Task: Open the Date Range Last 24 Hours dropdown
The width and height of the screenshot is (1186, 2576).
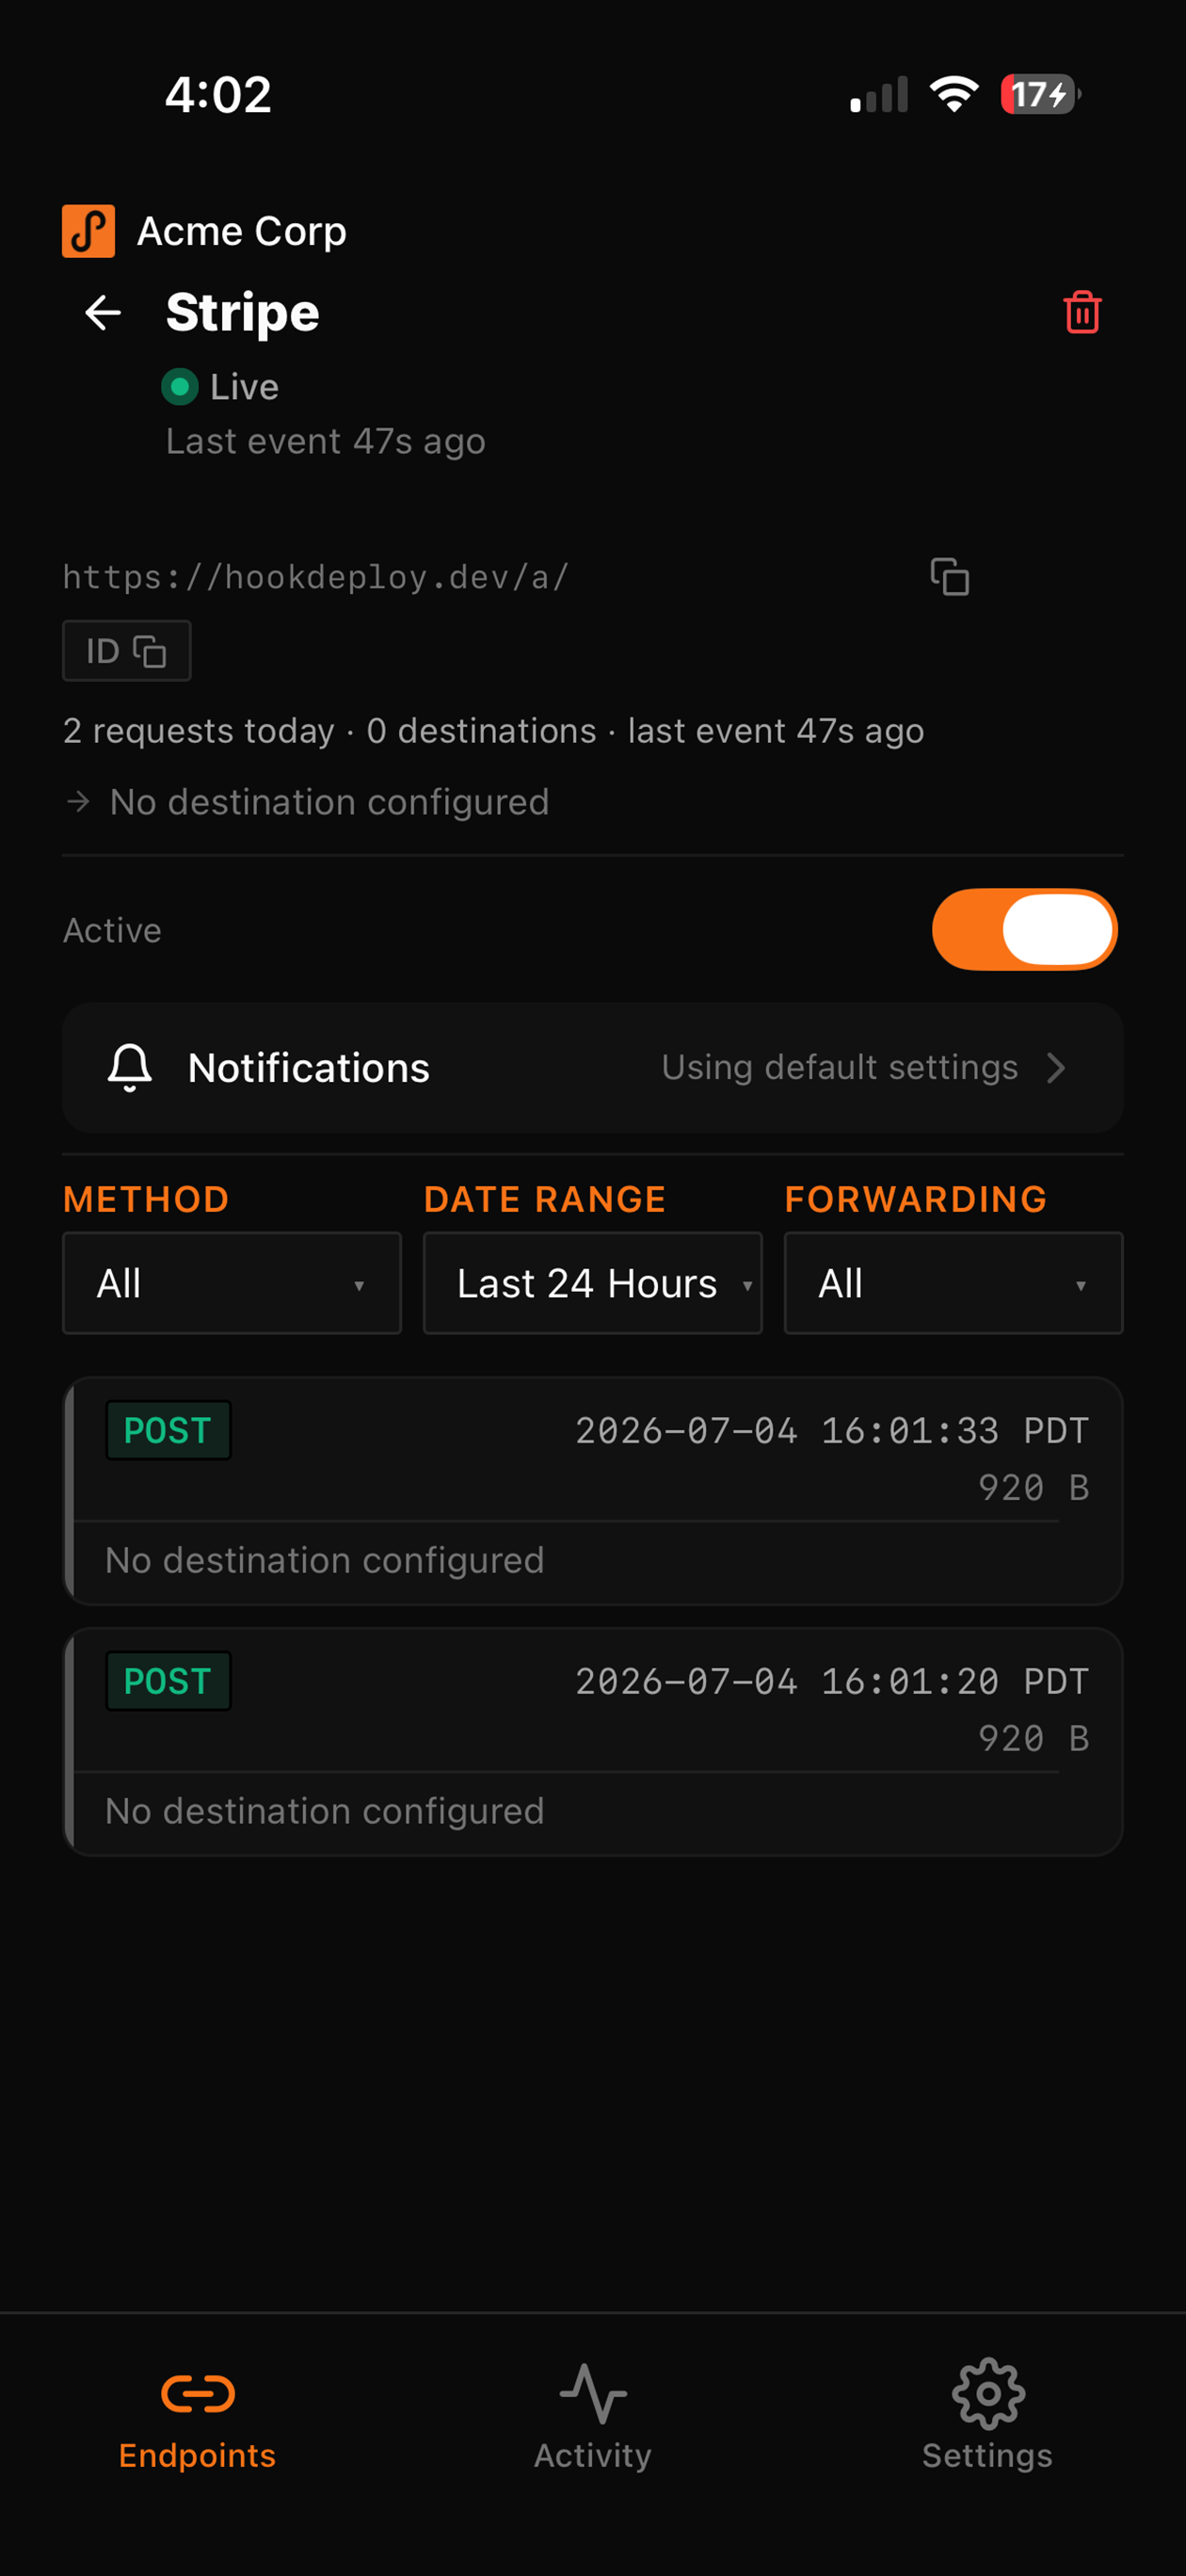Action: 593,1283
